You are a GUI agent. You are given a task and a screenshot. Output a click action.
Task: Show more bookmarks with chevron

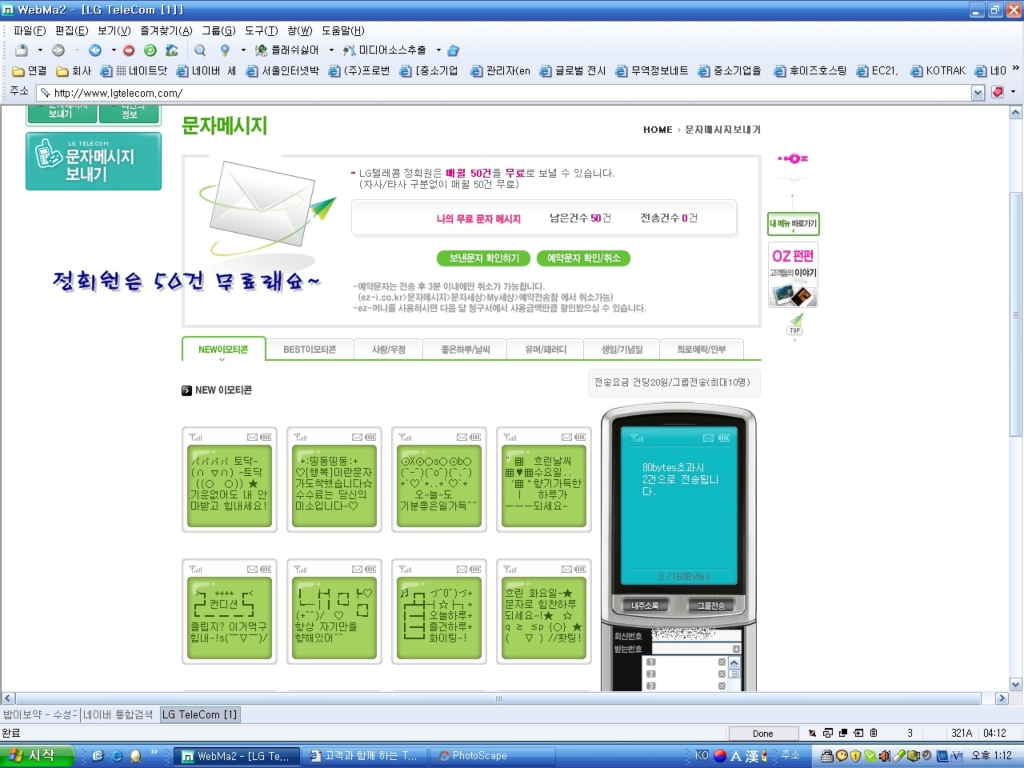(1016, 69)
